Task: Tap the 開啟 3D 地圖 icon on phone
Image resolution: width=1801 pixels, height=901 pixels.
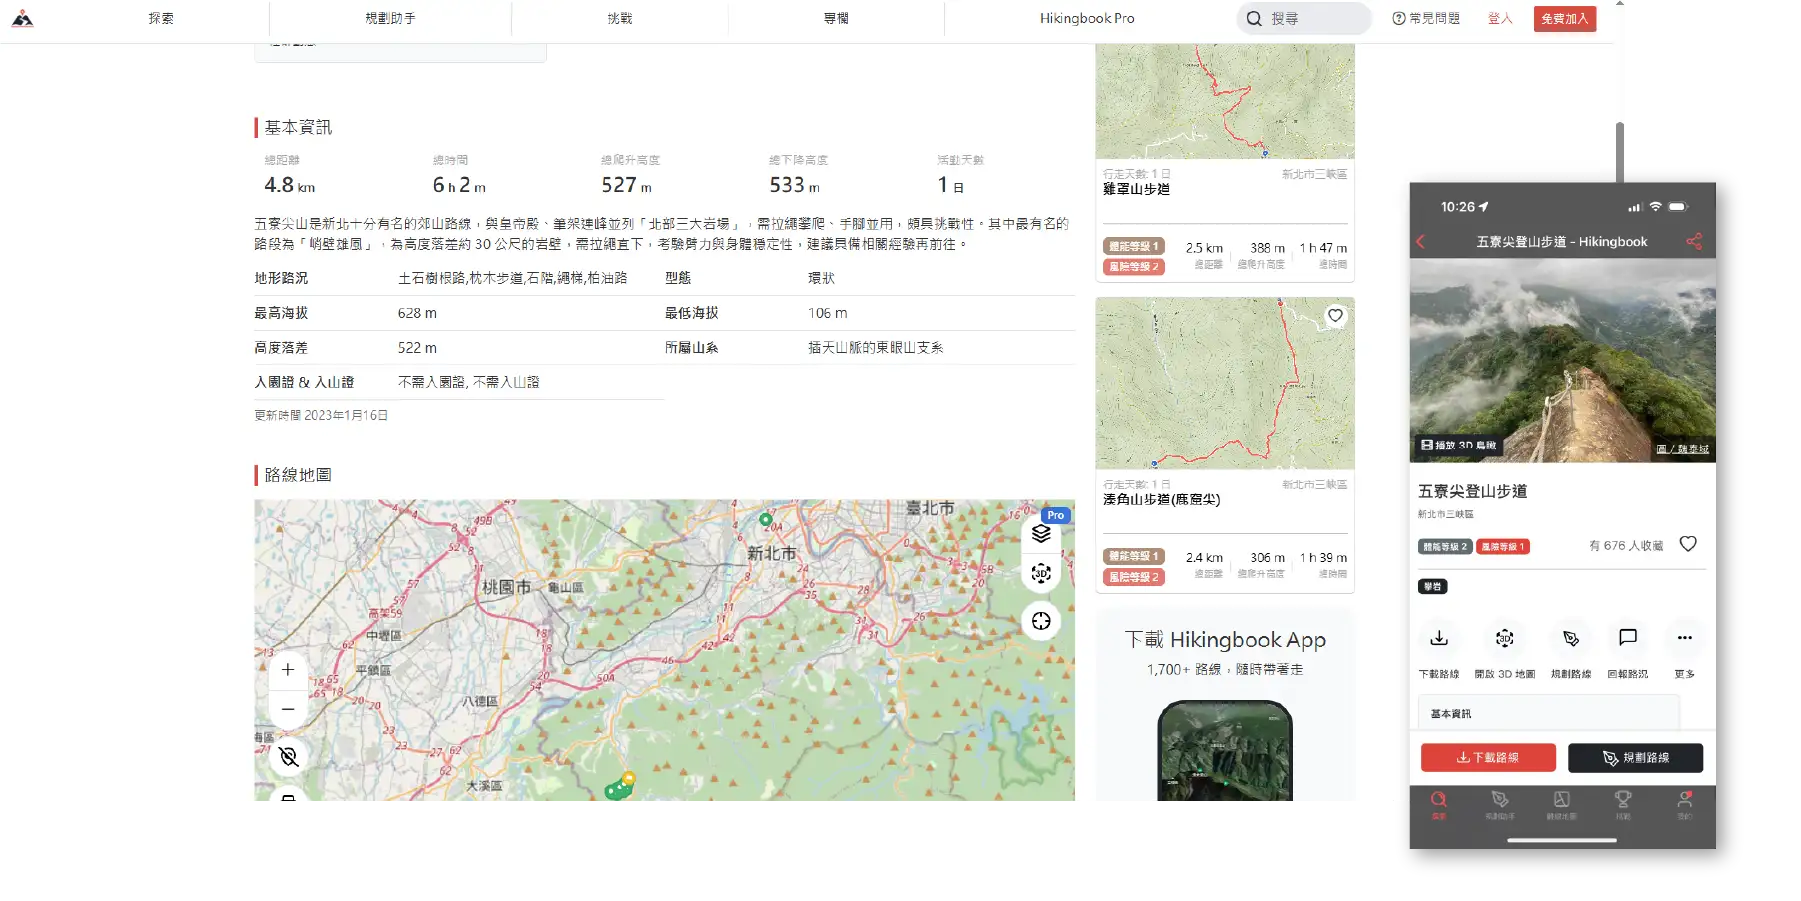Action: coord(1505,638)
